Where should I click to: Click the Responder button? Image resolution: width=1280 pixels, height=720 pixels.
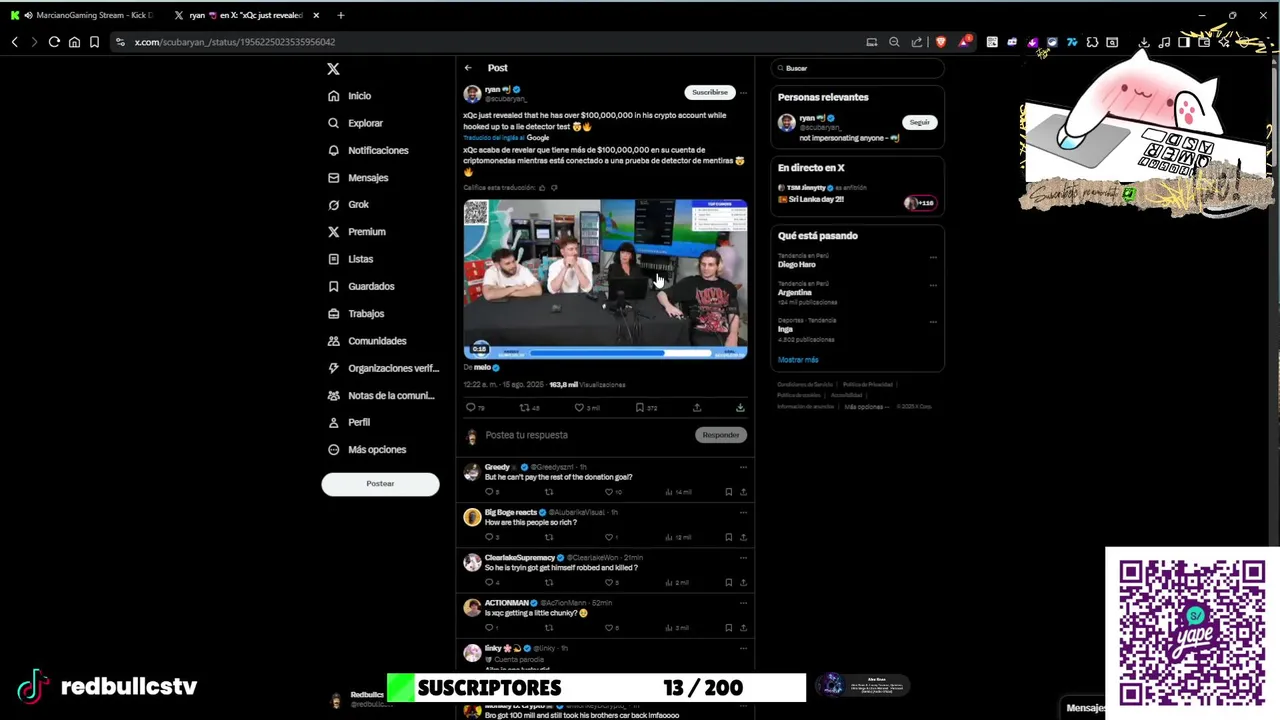pyautogui.click(x=720, y=435)
